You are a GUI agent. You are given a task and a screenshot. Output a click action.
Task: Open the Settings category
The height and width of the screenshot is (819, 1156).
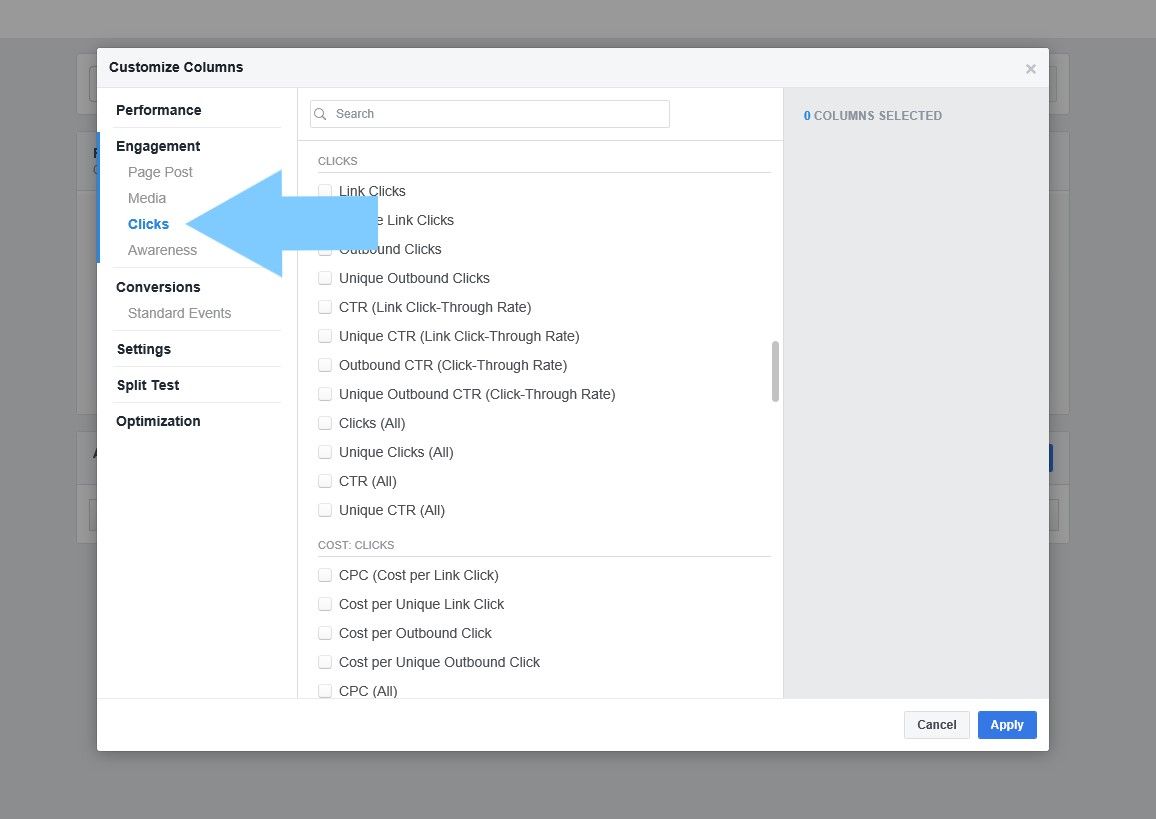144,349
